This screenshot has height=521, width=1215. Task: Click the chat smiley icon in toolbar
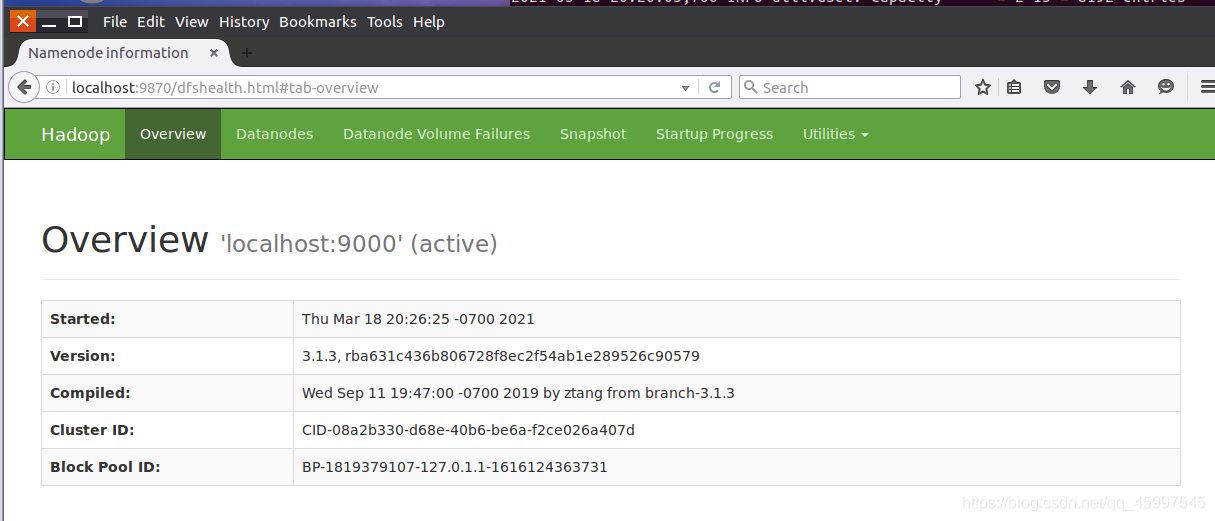[x=1166, y=88]
